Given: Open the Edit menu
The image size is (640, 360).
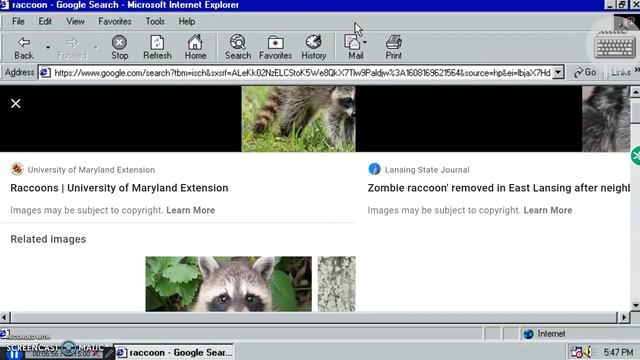Looking at the screenshot, I should click(x=45, y=21).
